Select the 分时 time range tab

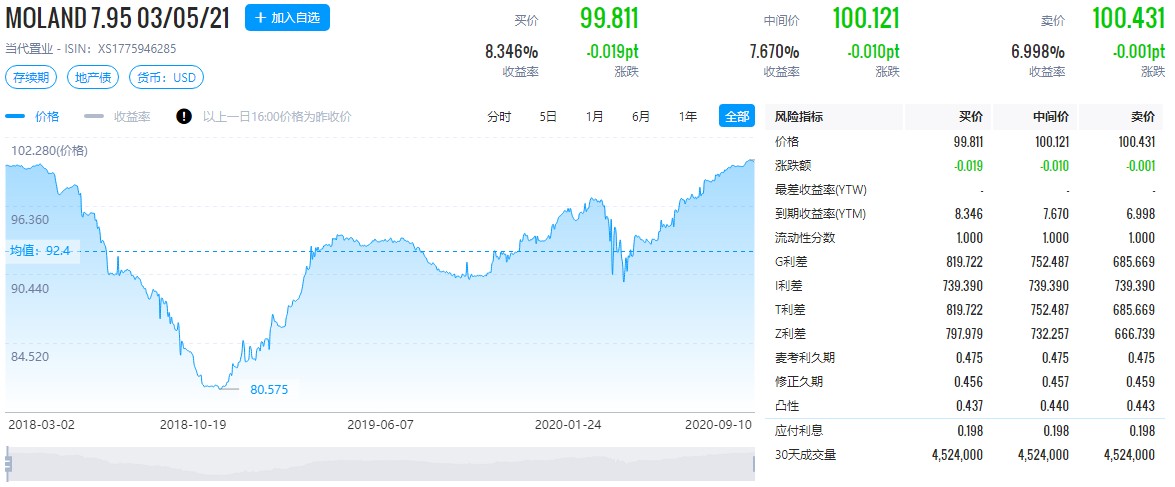click(x=499, y=116)
